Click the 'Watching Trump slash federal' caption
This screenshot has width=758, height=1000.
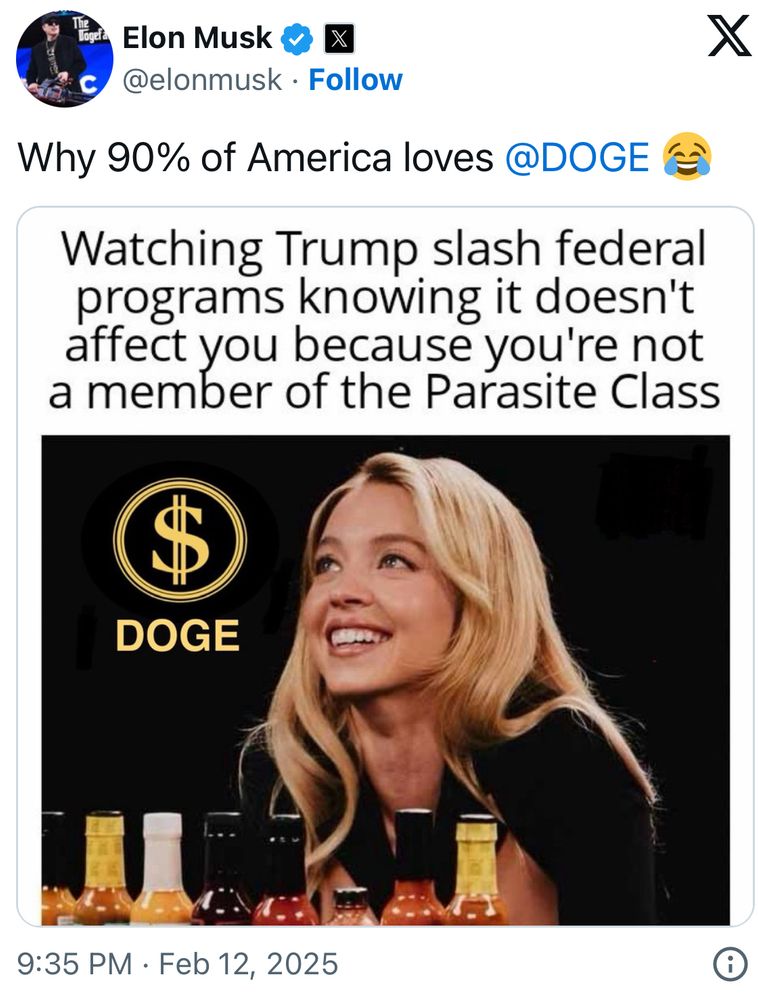384,249
